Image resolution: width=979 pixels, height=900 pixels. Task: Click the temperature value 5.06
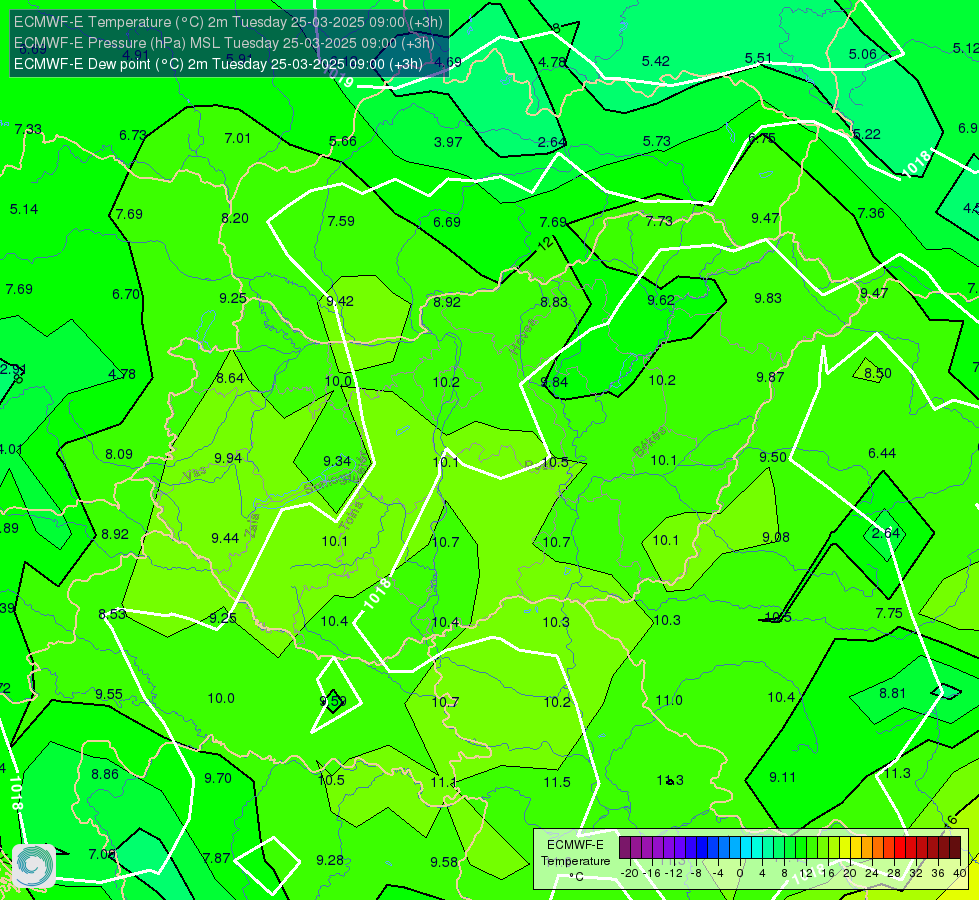pos(862,54)
